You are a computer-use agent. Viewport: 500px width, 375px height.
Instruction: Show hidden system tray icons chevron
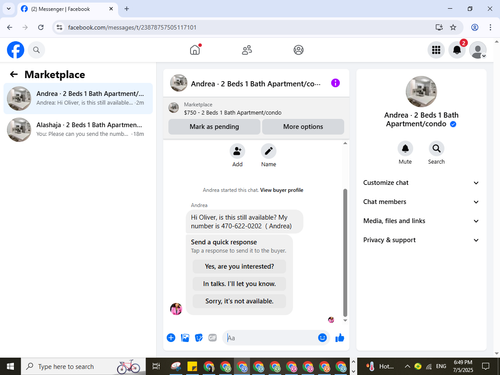[407, 367]
